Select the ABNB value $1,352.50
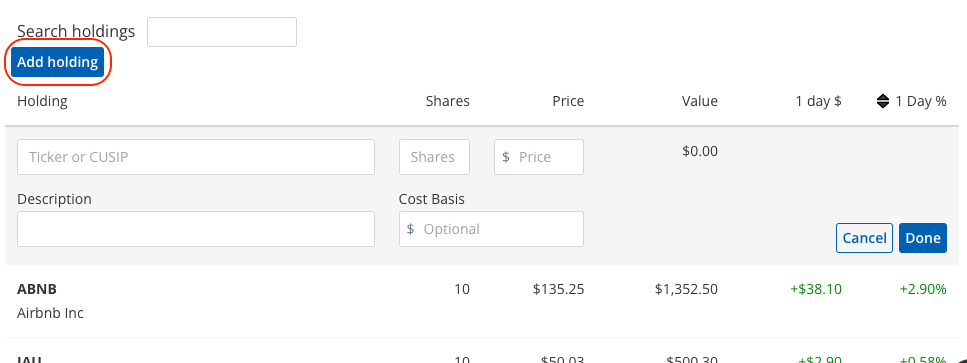This screenshot has height=363, width=967. click(686, 289)
